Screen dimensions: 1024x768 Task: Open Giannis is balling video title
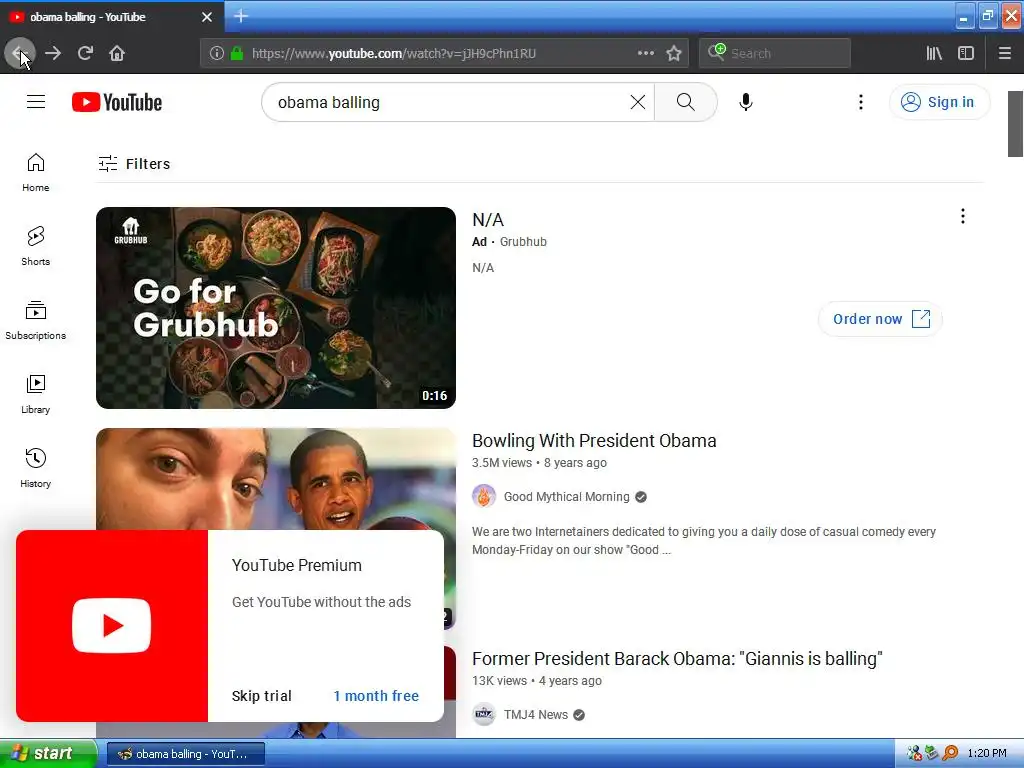point(677,659)
